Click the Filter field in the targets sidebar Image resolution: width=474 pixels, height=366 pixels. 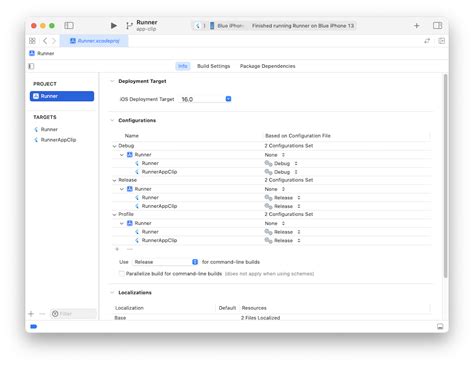coord(73,314)
